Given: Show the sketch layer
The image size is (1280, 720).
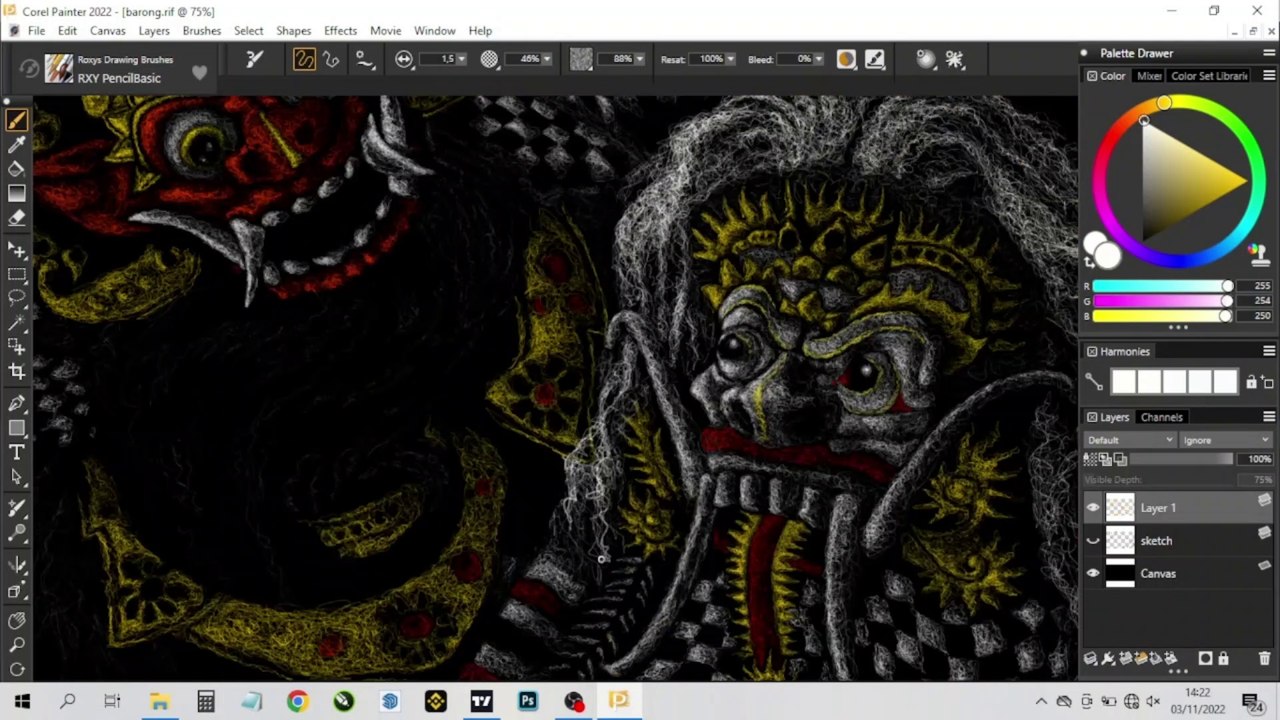Looking at the screenshot, I should coord(1093,541).
